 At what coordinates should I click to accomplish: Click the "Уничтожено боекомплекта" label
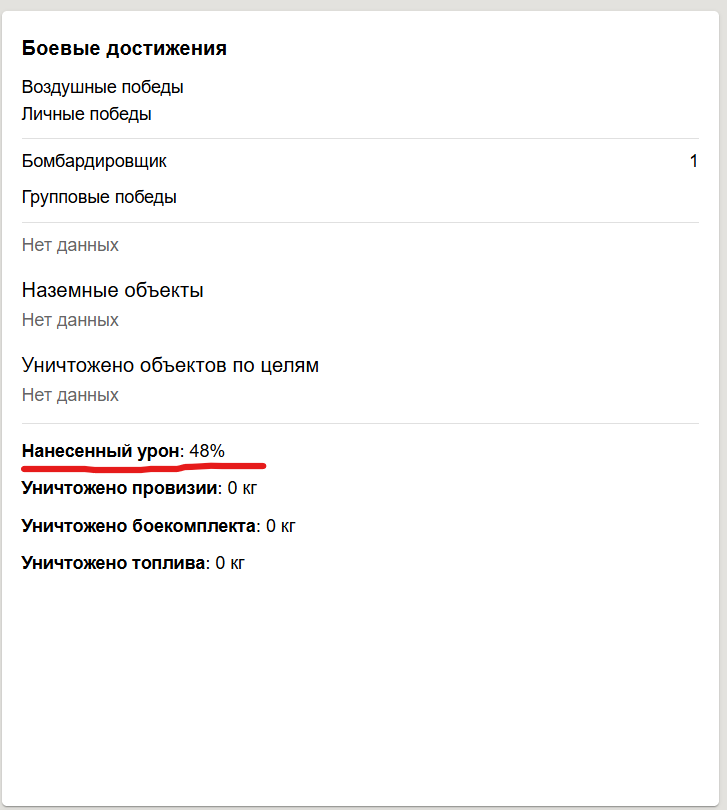coord(138,525)
